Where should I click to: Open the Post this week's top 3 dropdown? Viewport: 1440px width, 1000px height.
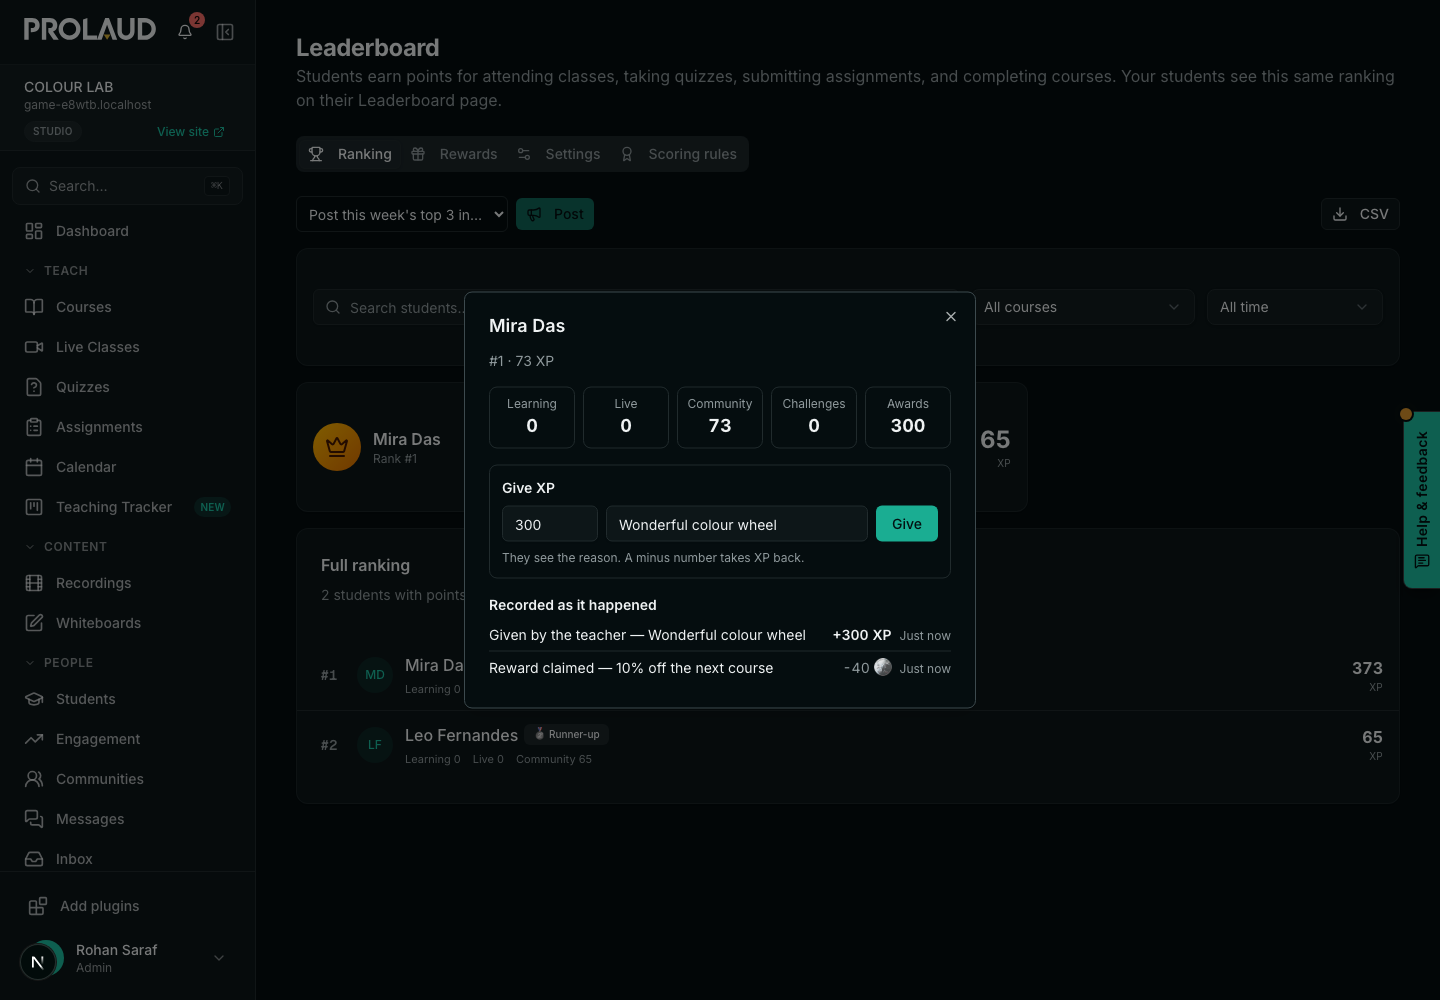click(402, 214)
